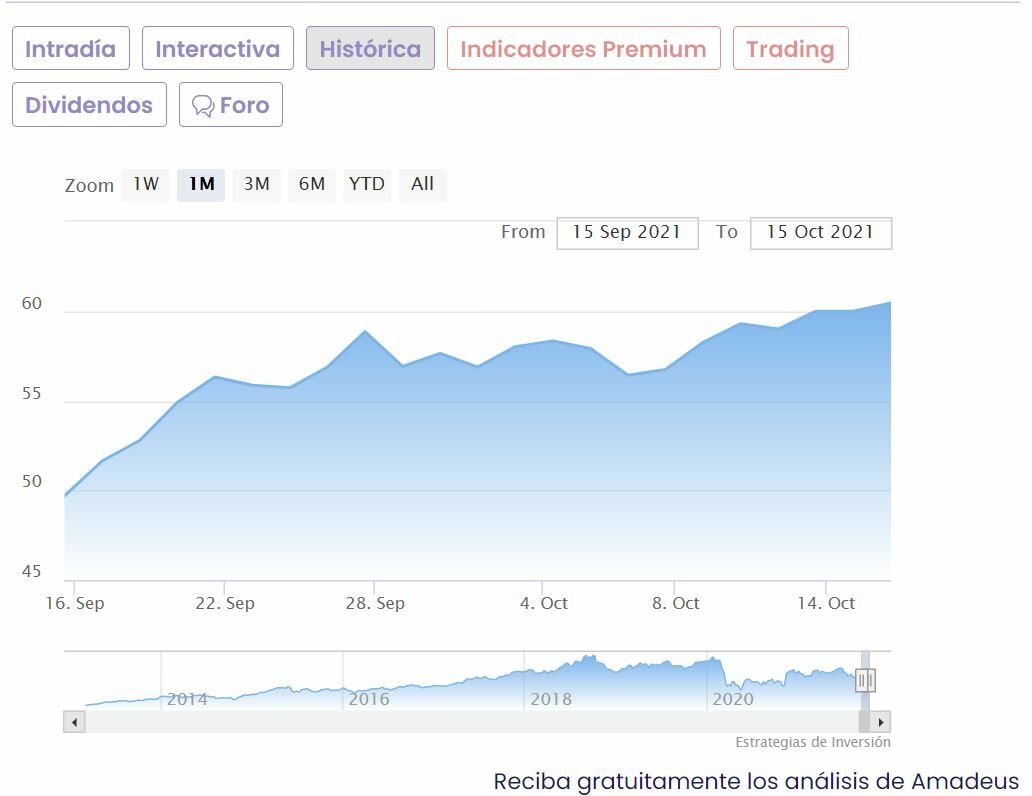Set zoom range to 1W
This screenshot has width=1032, height=796.
(x=145, y=184)
